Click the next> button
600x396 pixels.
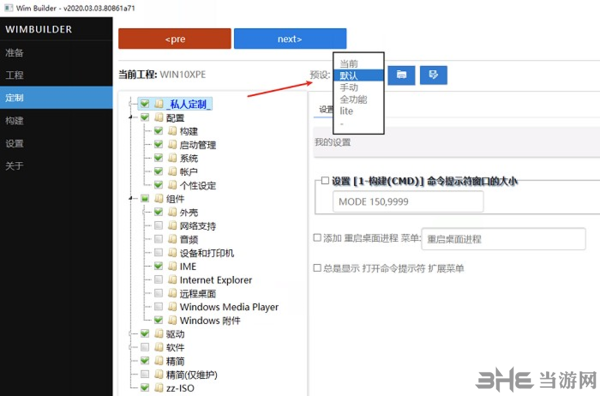(x=290, y=39)
